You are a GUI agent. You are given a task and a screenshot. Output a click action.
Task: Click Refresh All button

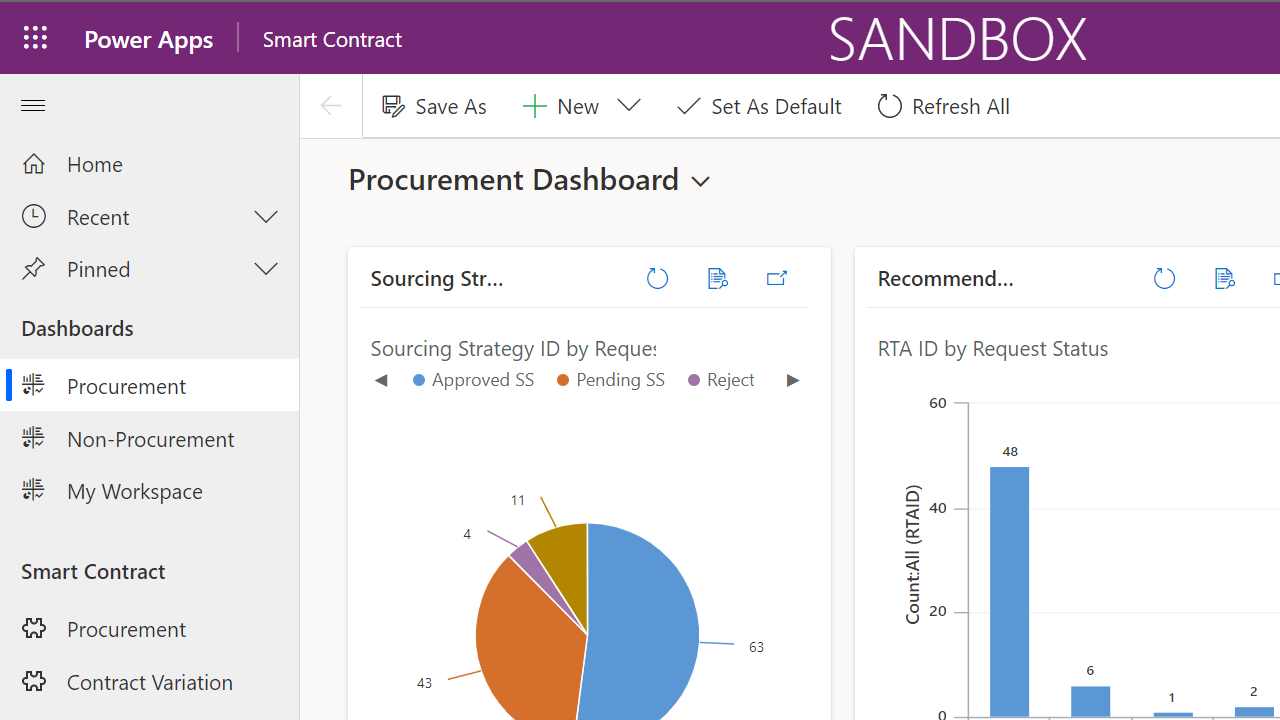(x=943, y=106)
